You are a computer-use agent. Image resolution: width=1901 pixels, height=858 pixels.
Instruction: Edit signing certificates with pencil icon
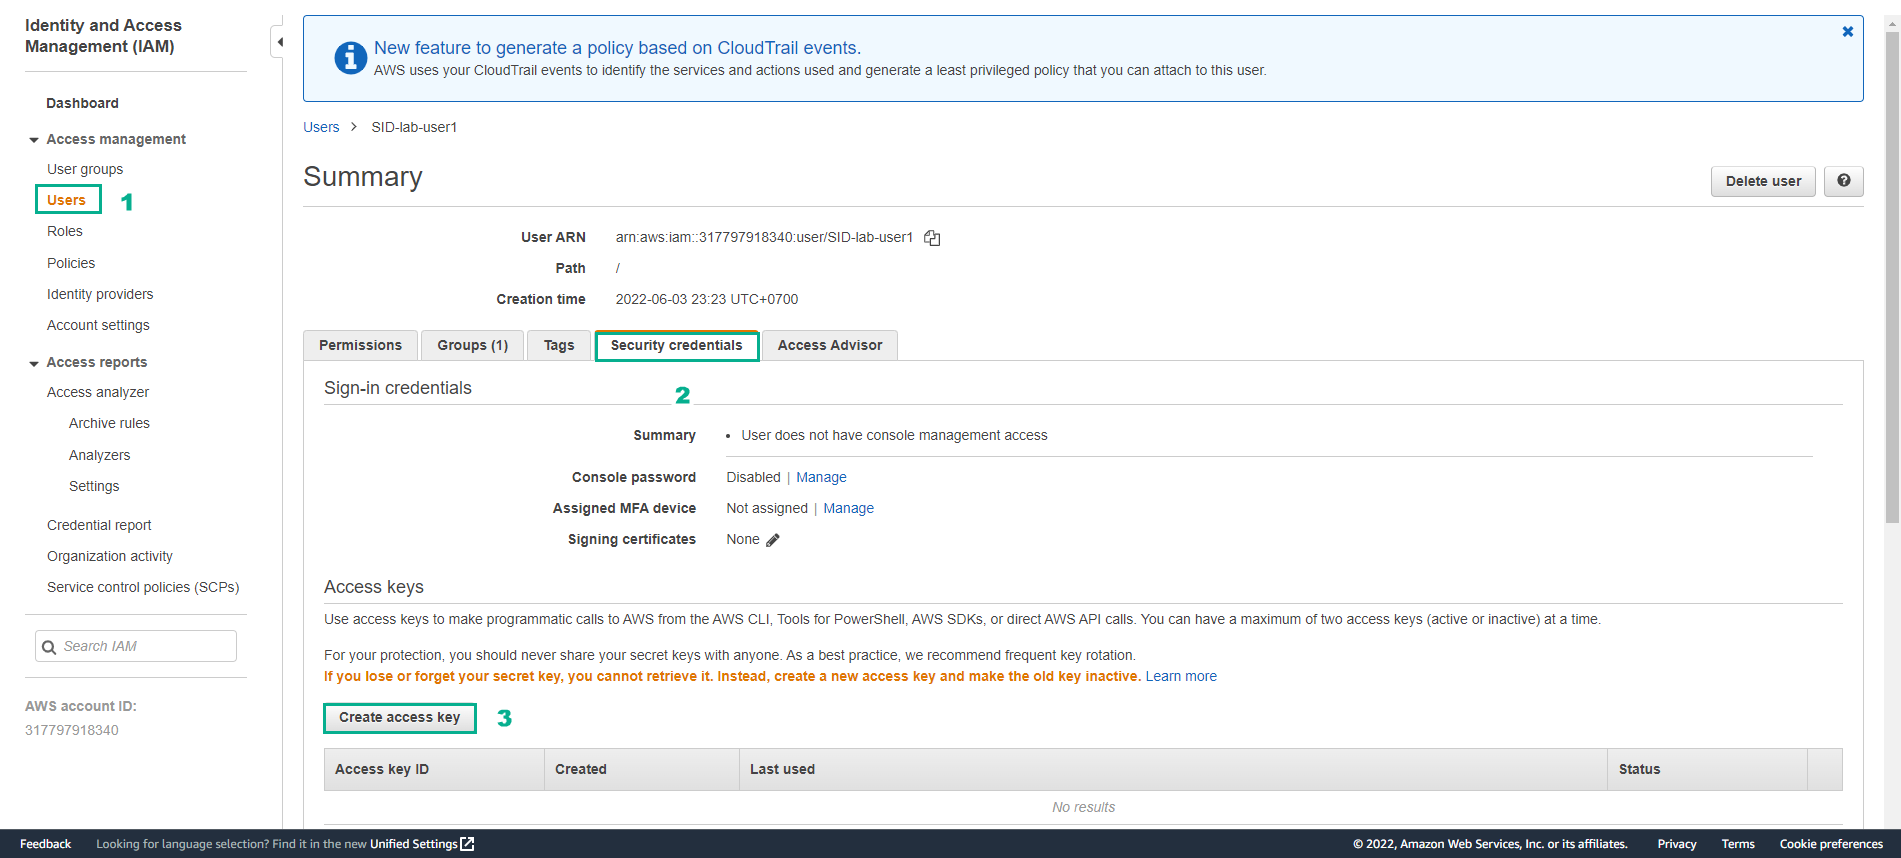point(772,540)
